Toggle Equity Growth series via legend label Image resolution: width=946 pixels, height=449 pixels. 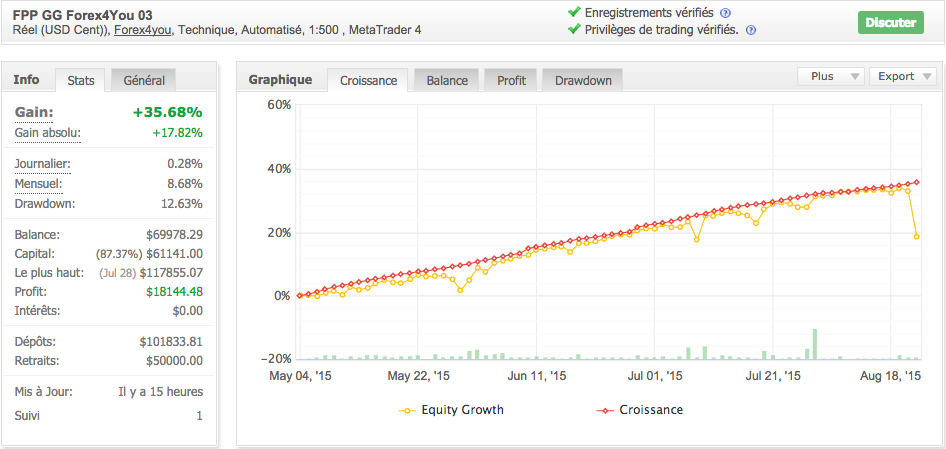point(462,410)
